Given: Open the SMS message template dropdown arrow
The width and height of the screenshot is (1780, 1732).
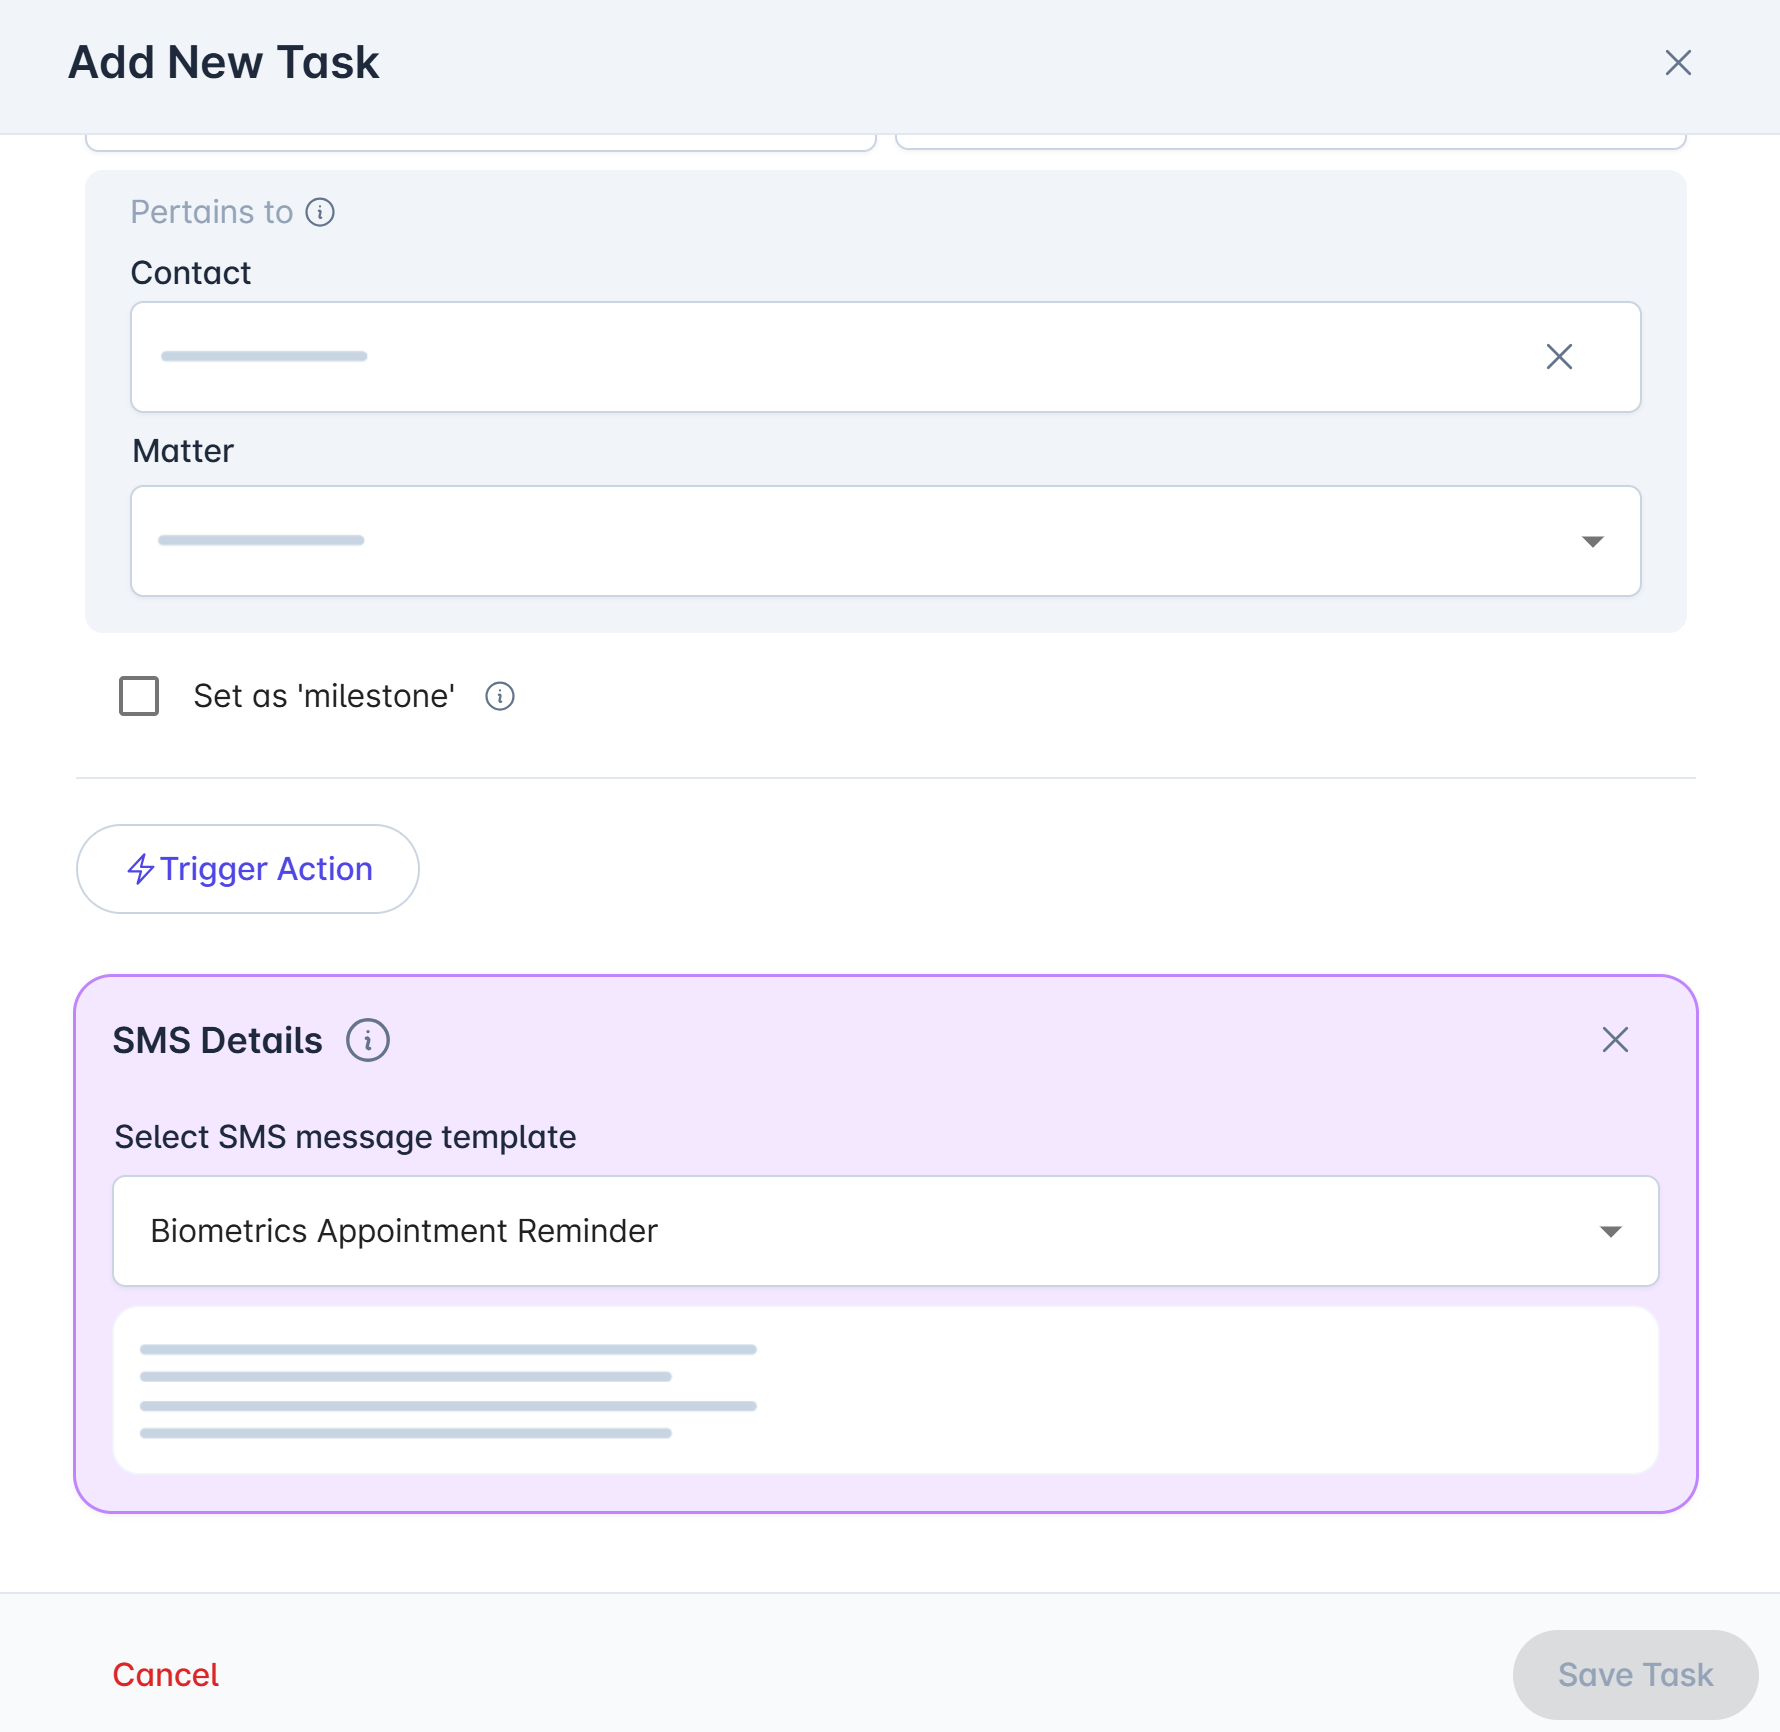Looking at the screenshot, I should (1610, 1231).
